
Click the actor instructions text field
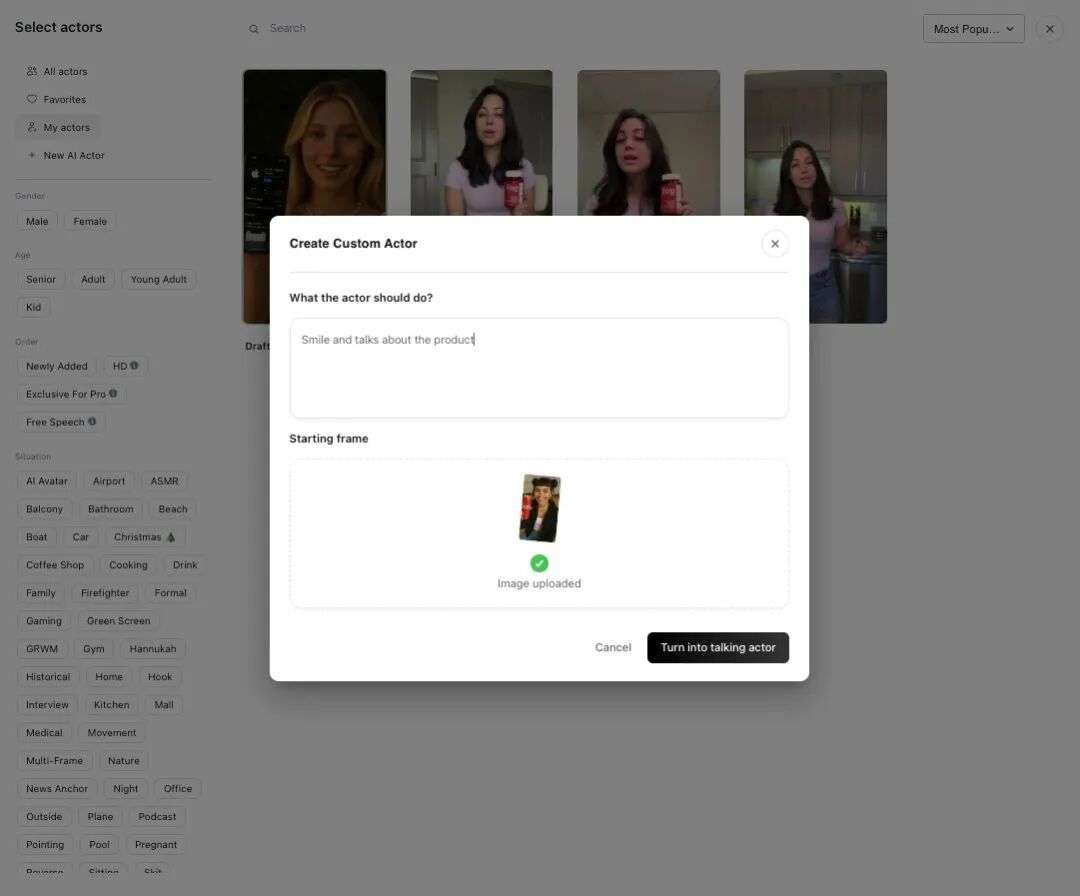coord(539,368)
